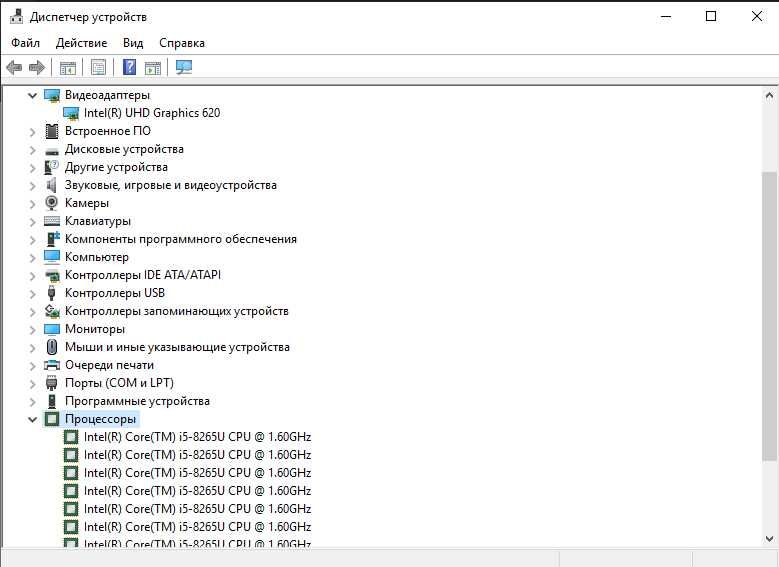The height and width of the screenshot is (567, 779).
Task: Click the Back arrow toolbar icon
Action: pyautogui.click(x=14, y=67)
